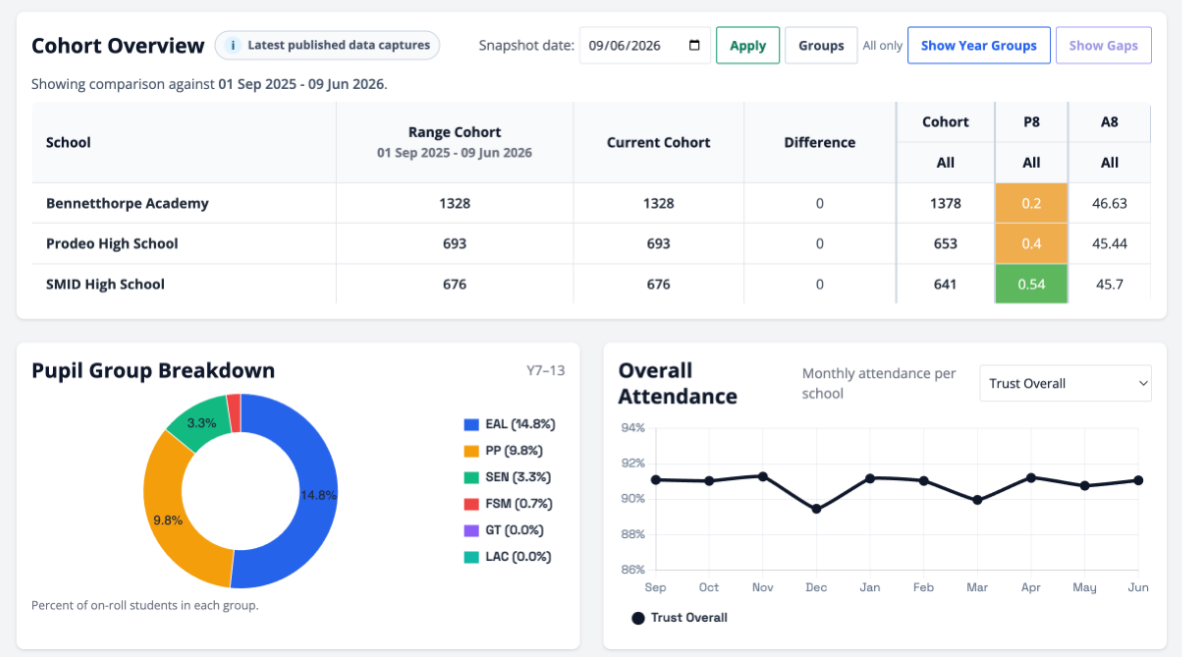Apply the selected snapshot date

(747, 45)
